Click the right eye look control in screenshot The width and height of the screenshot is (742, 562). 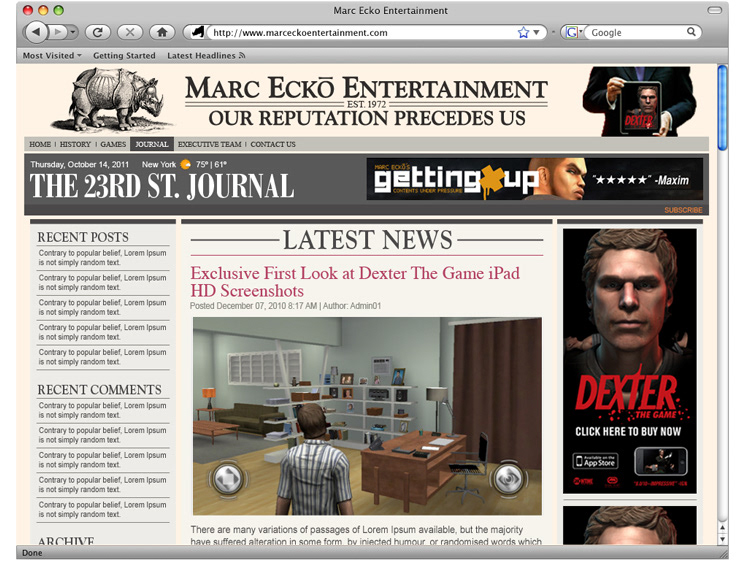[508, 479]
